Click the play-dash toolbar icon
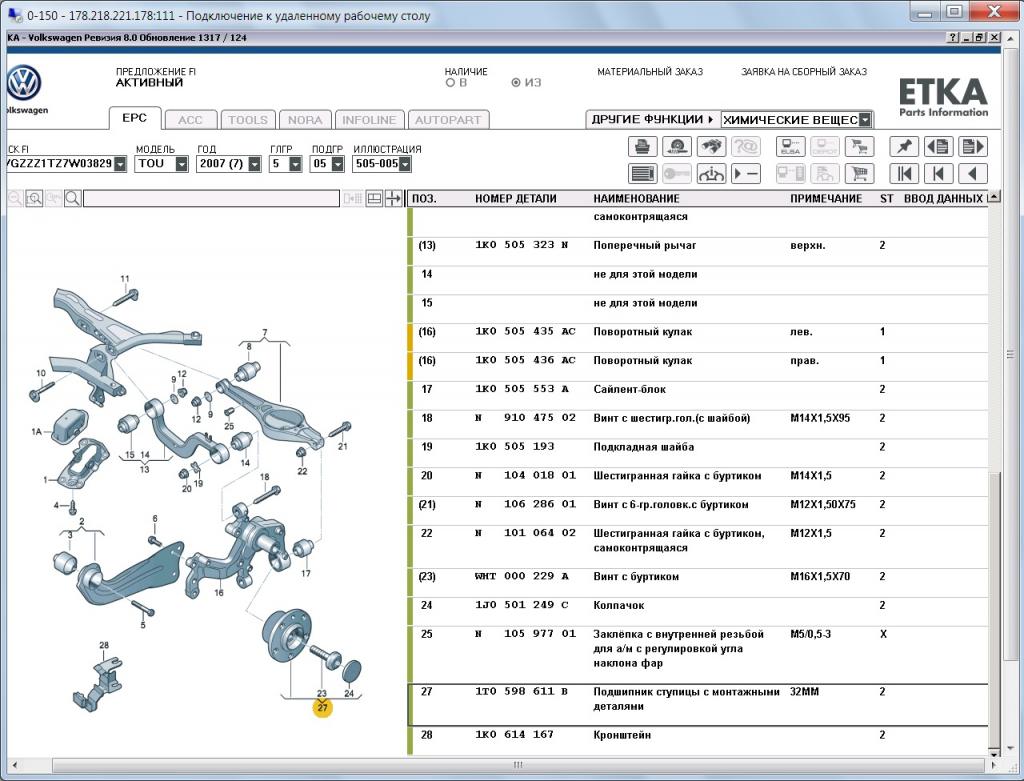Image resolution: width=1024 pixels, height=781 pixels. pyautogui.click(x=745, y=174)
